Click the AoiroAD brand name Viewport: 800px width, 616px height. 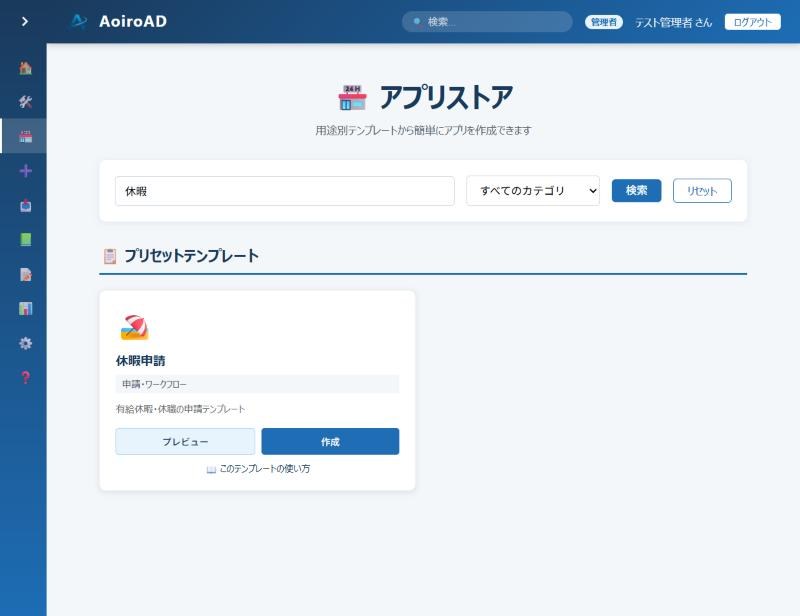point(133,21)
